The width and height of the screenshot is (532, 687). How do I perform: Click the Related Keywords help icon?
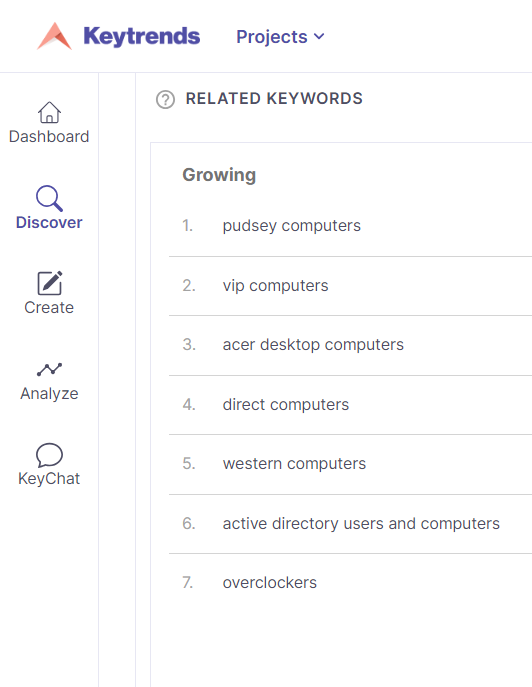tap(165, 99)
